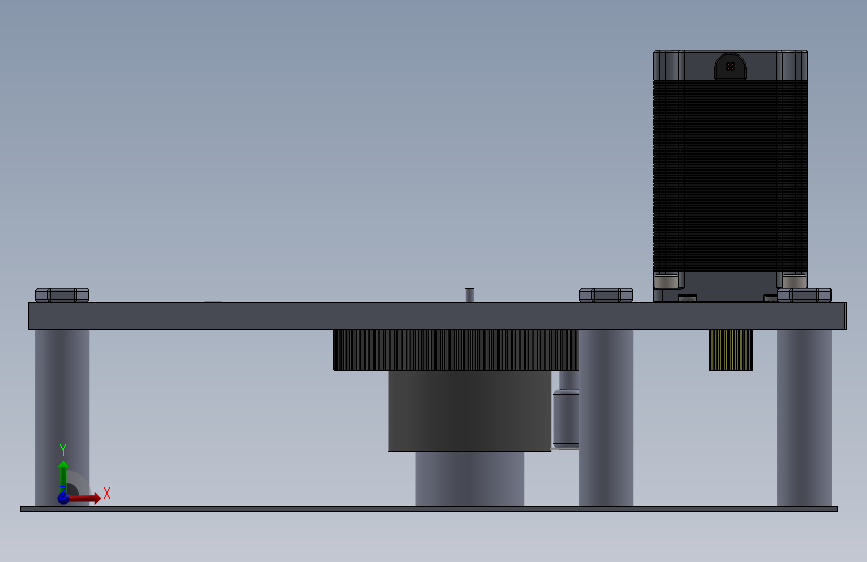867x562 pixels.
Task: Select the thin bottom base plate
Action: [x=429, y=509]
